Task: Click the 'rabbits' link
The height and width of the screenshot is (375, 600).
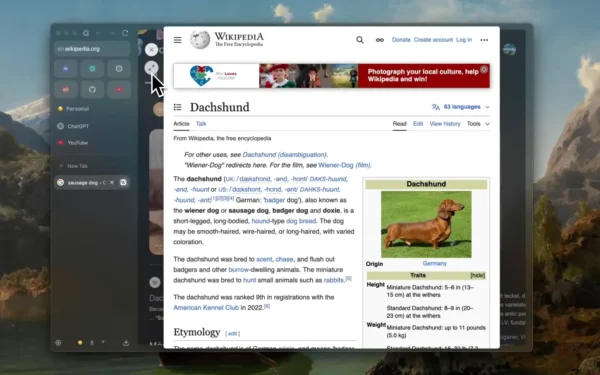Action: click(334, 280)
